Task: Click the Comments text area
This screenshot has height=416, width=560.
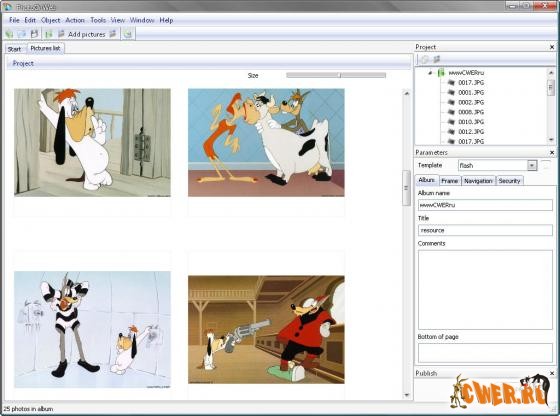Action: click(485, 290)
